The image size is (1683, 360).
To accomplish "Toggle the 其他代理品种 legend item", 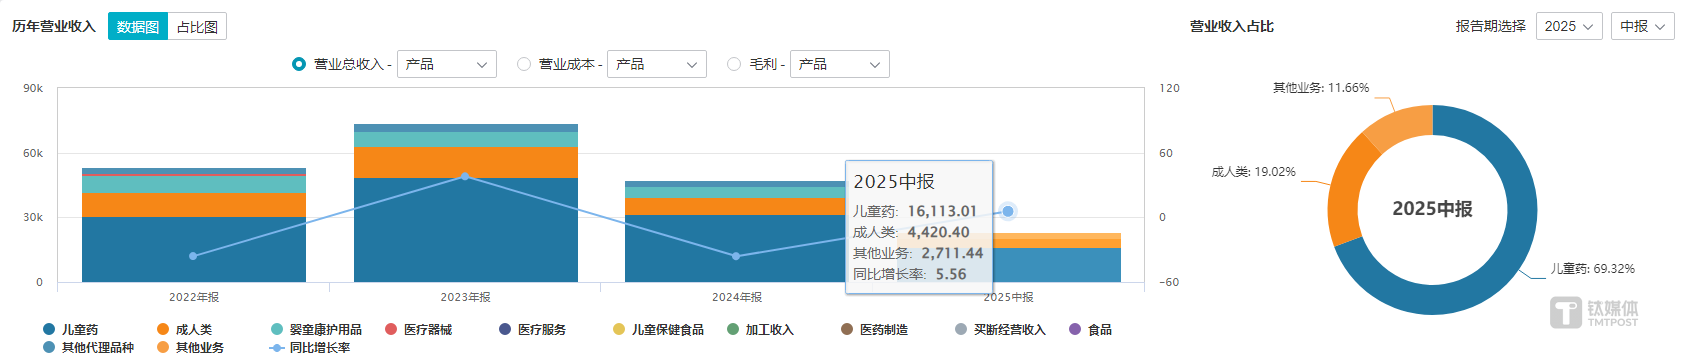I will (x=89, y=347).
